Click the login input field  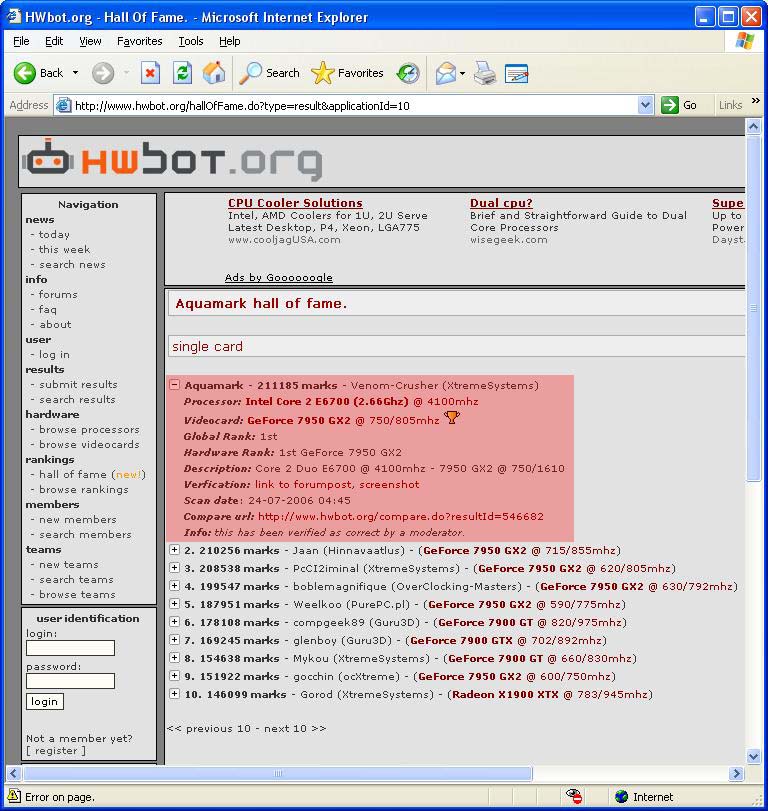pos(70,648)
